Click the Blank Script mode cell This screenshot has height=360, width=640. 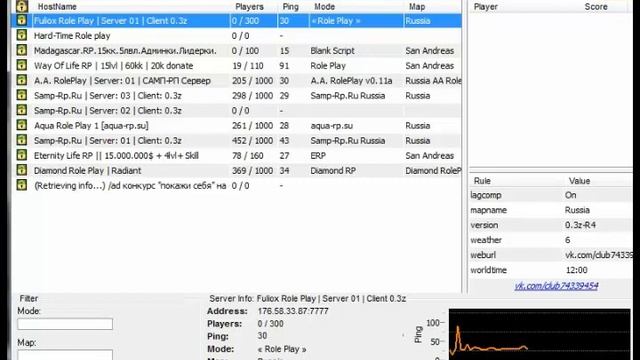point(332,51)
